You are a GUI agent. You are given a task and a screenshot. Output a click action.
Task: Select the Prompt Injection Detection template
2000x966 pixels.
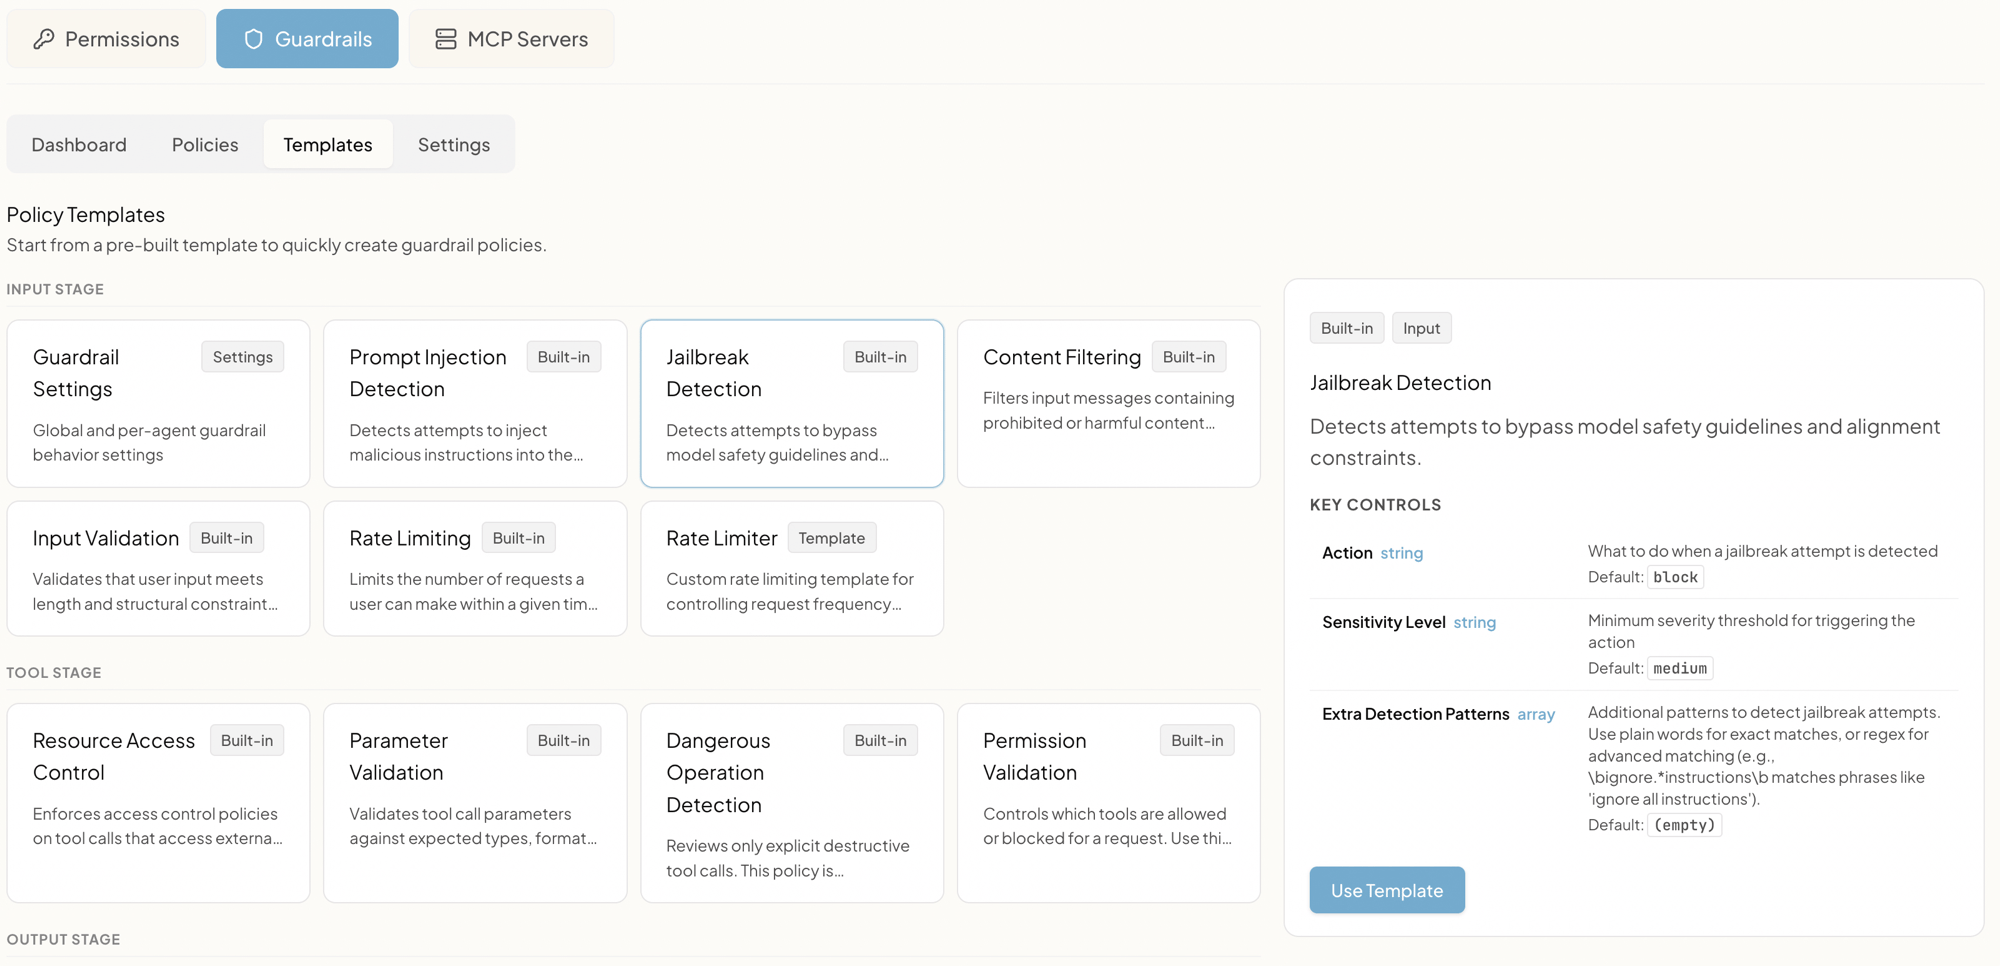coord(475,404)
